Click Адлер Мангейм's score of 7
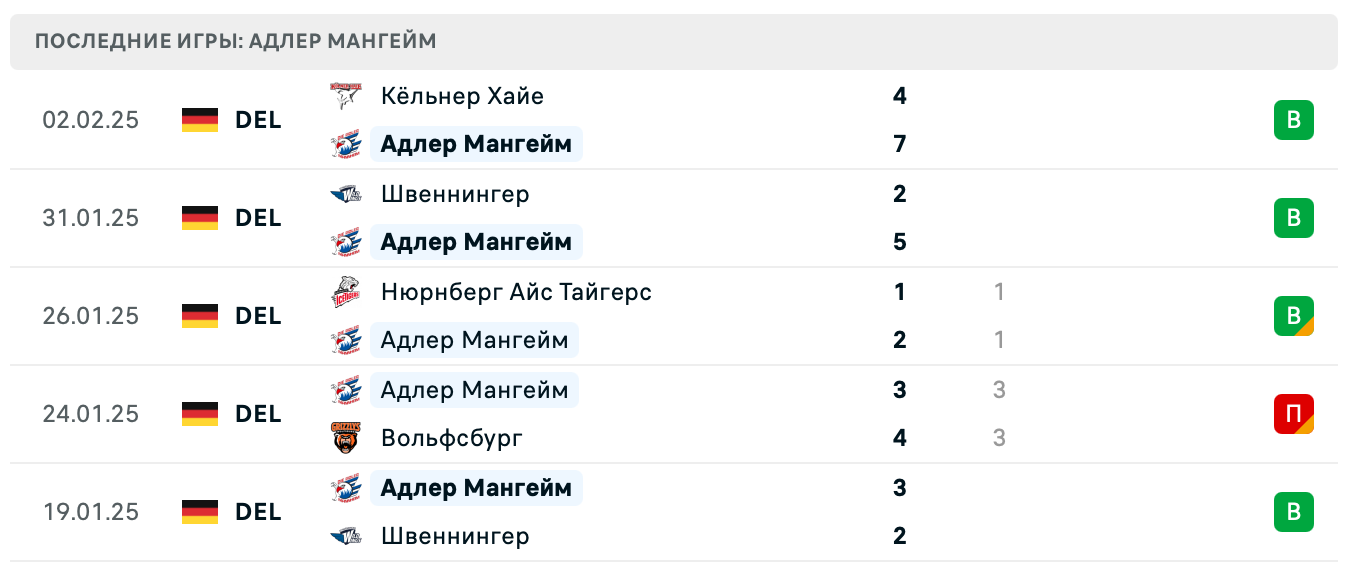 [x=900, y=144]
